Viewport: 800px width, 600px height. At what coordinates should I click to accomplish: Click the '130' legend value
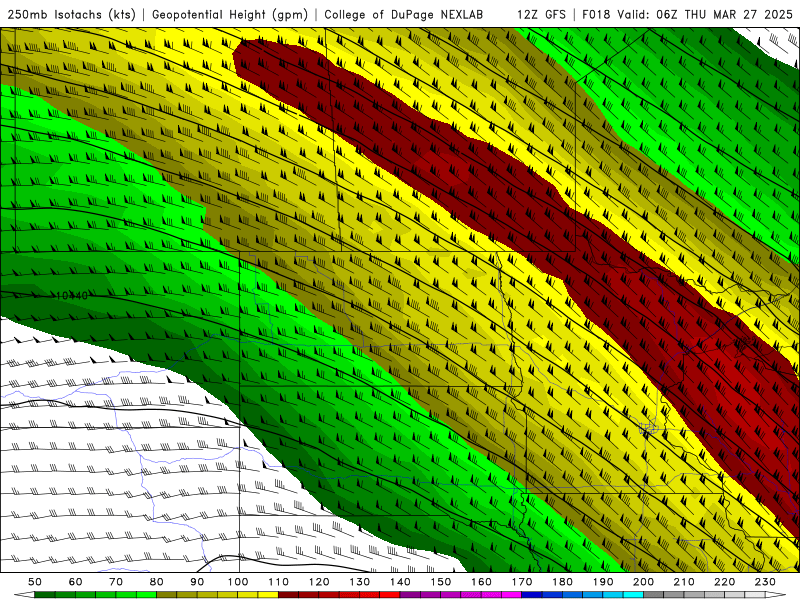coord(360,582)
